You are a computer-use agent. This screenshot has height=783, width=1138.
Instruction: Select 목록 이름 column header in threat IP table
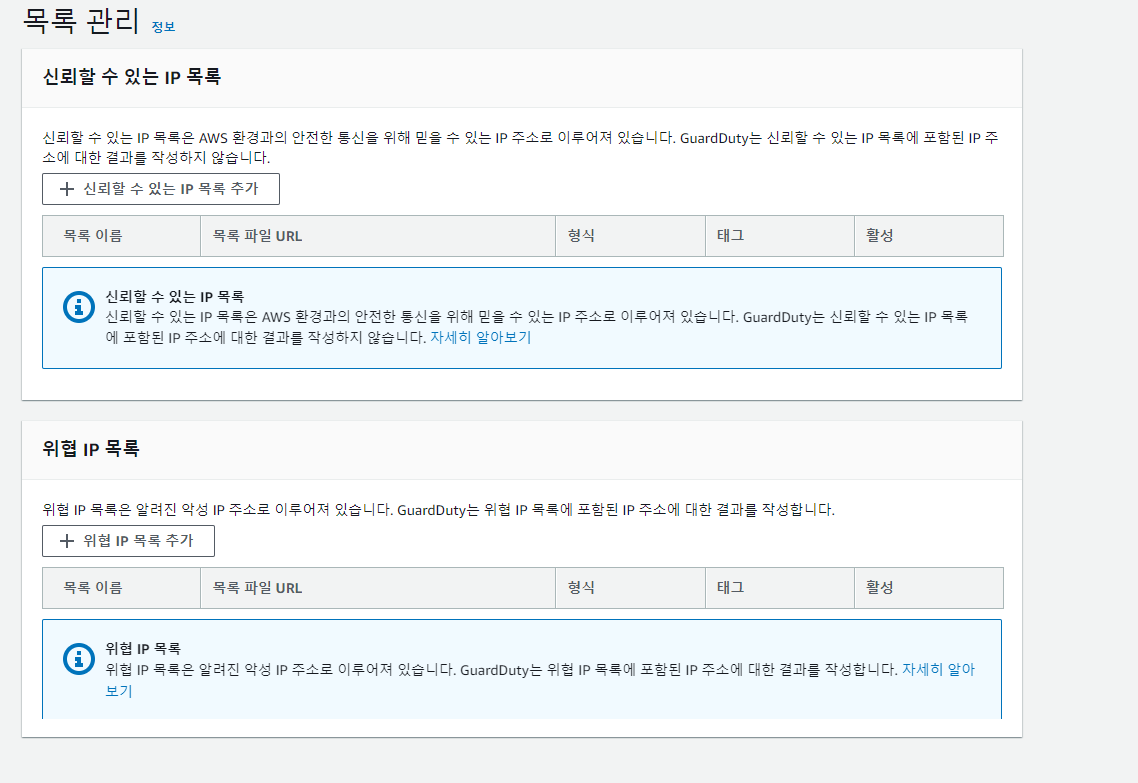[121, 588]
